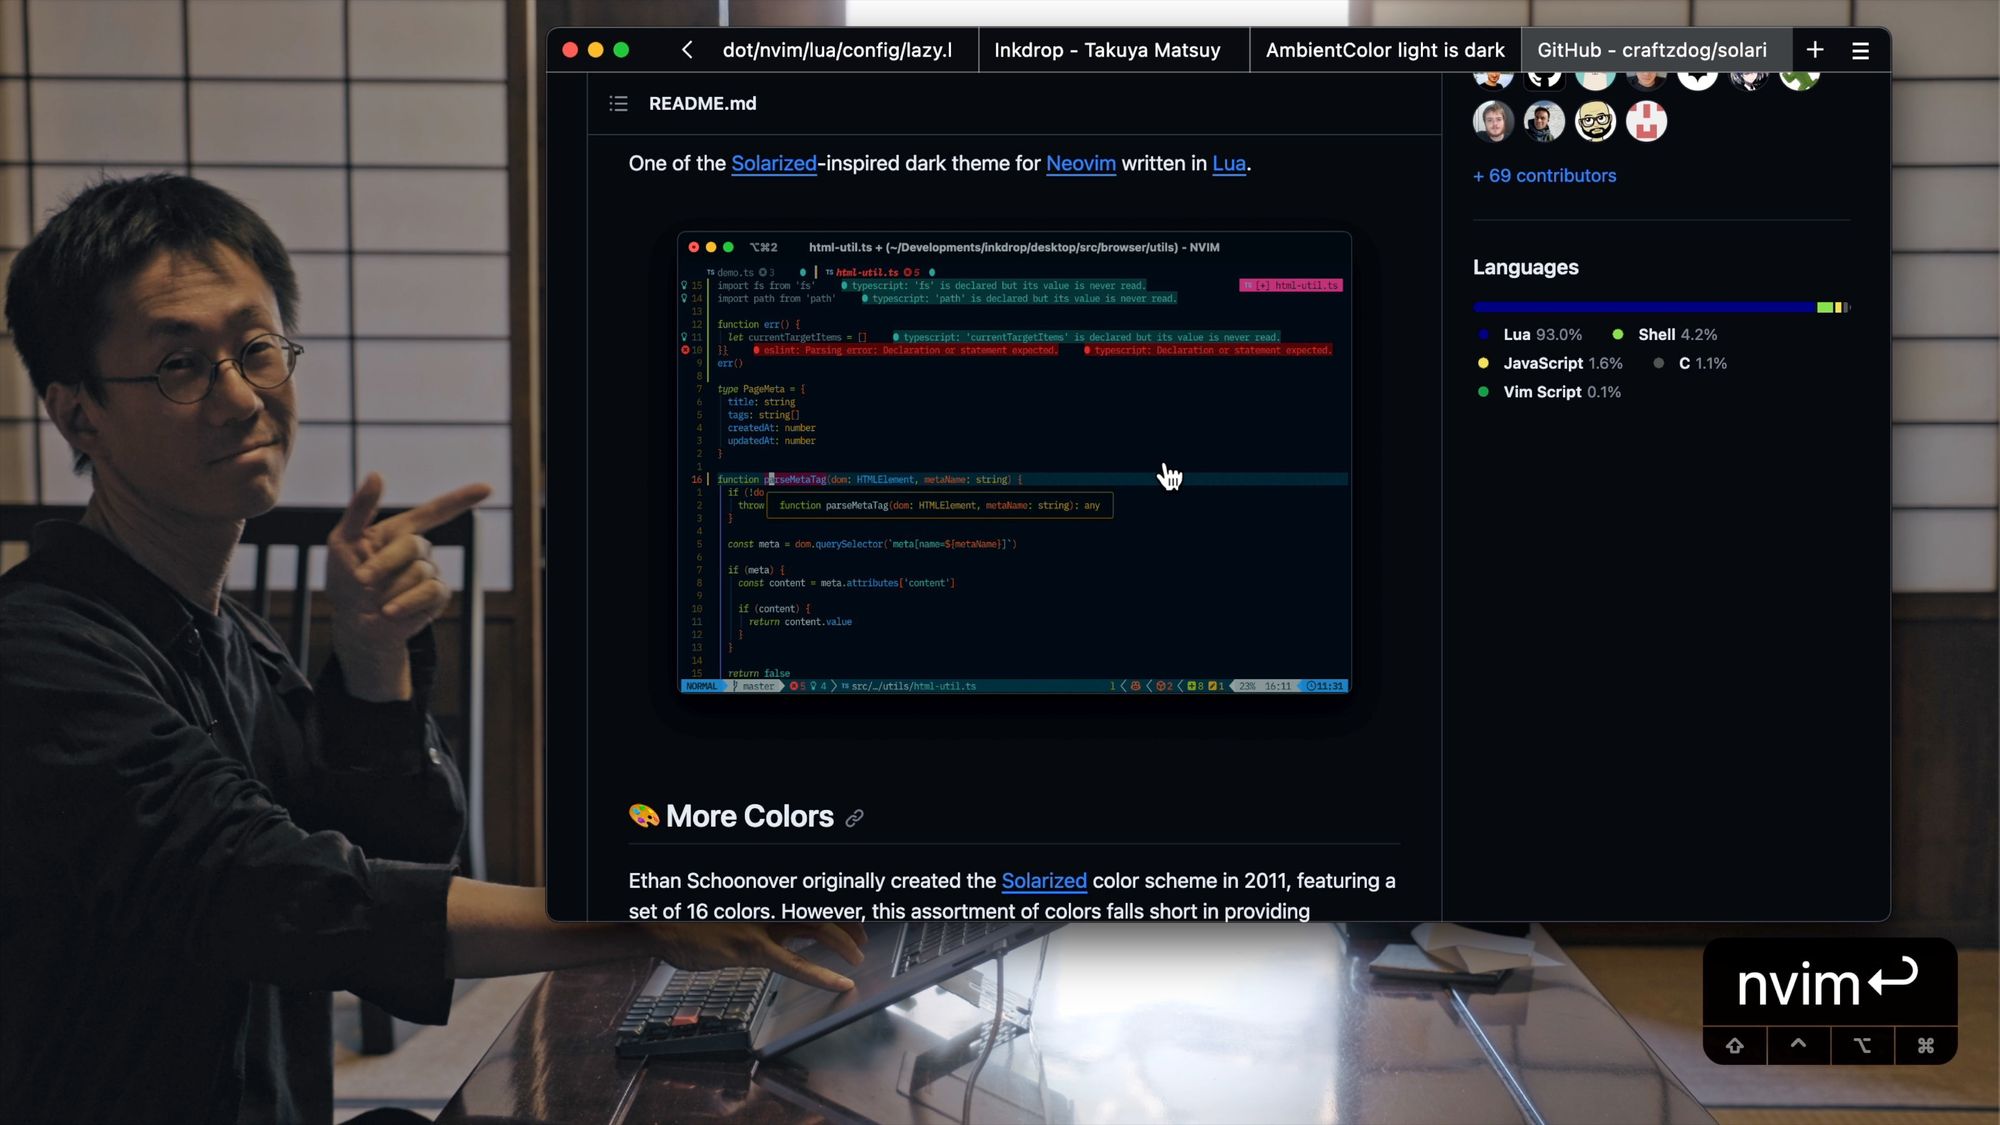
Task: Open the README table of contents outline
Action: pos(618,103)
